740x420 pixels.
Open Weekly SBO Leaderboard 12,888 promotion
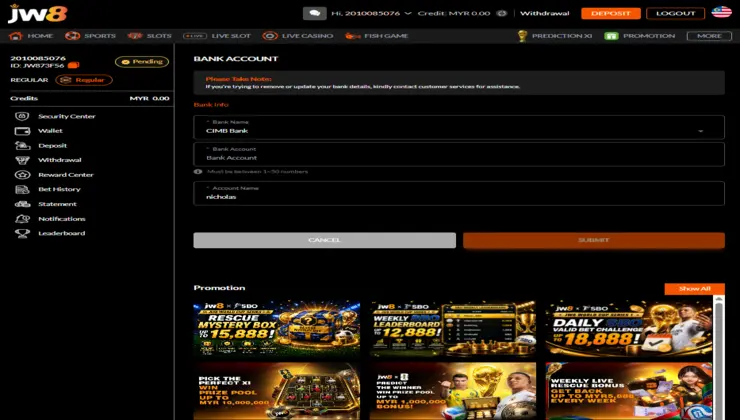[x=453, y=329]
